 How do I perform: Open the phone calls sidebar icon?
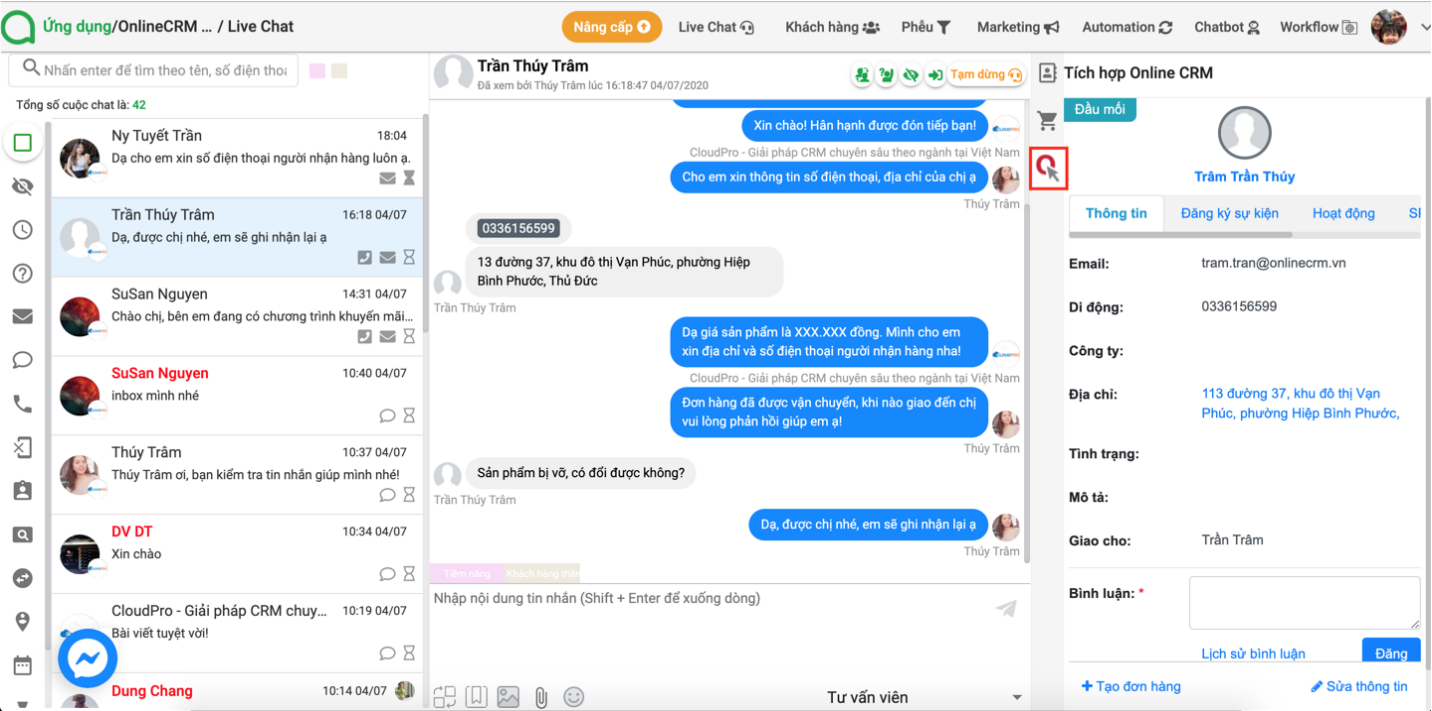(x=23, y=404)
